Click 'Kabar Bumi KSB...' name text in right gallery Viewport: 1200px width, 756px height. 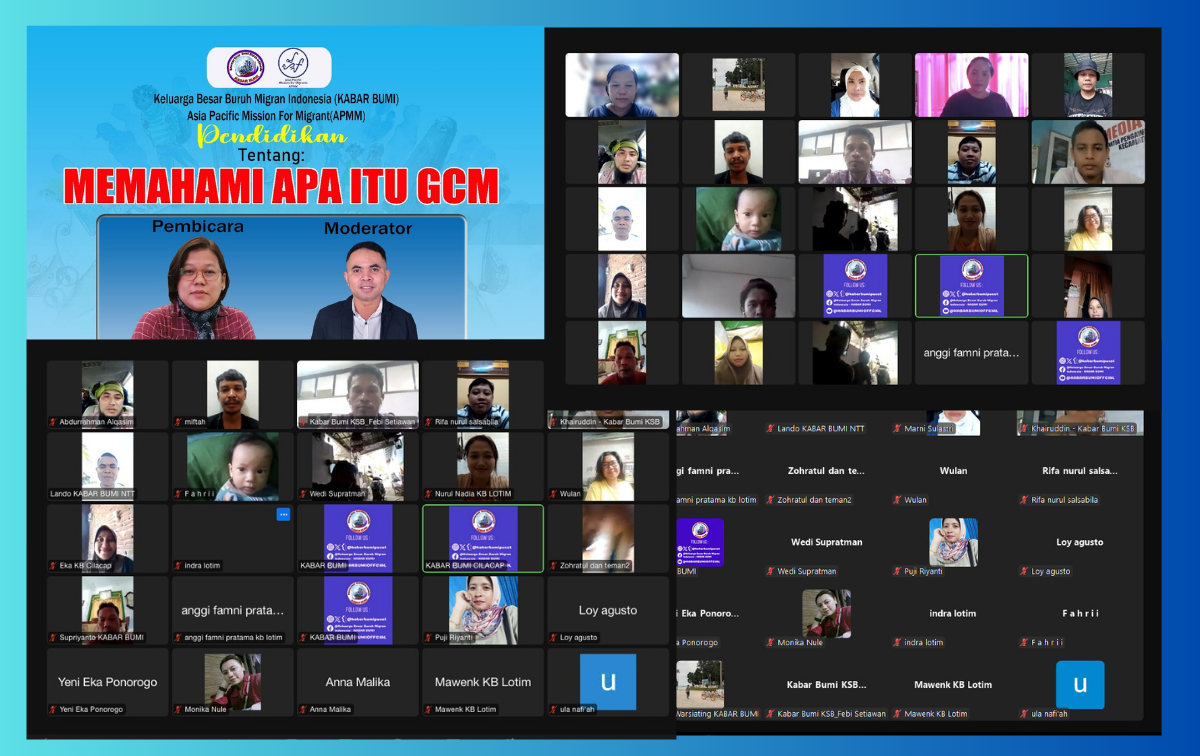click(826, 685)
